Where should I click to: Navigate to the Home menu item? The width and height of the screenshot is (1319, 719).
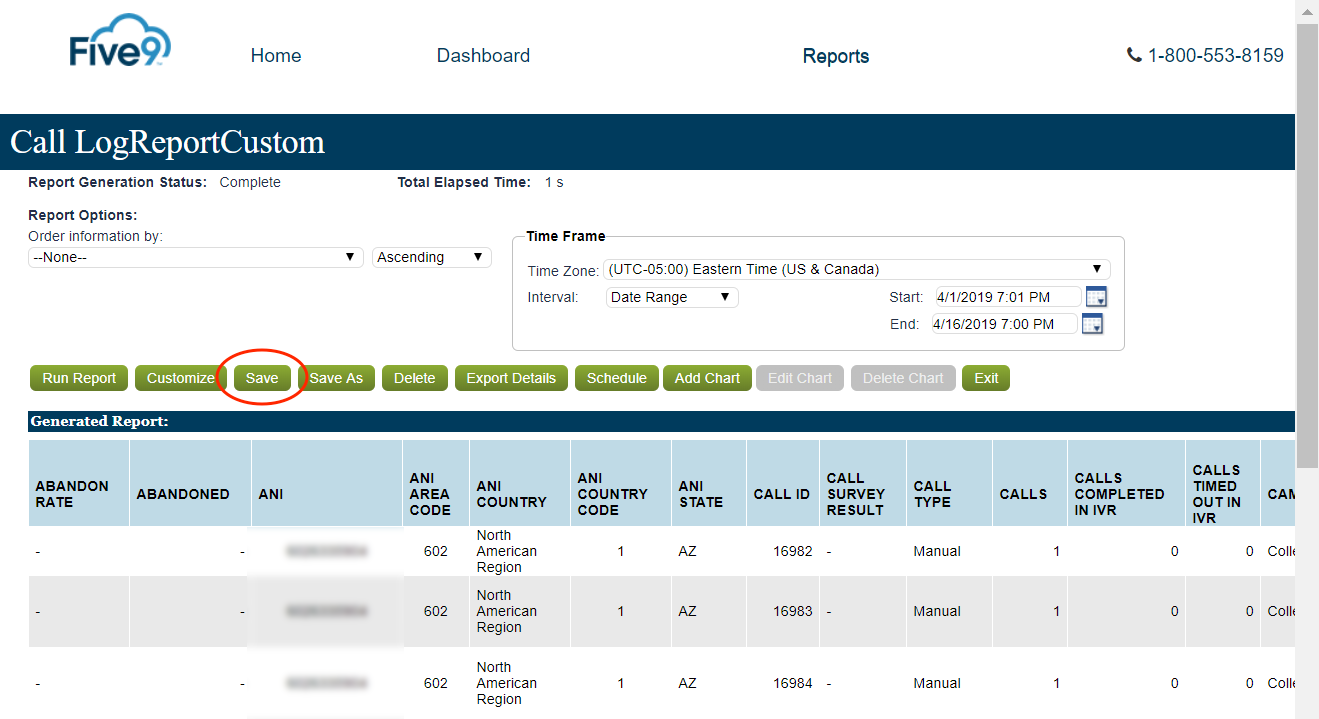[275, 55]
